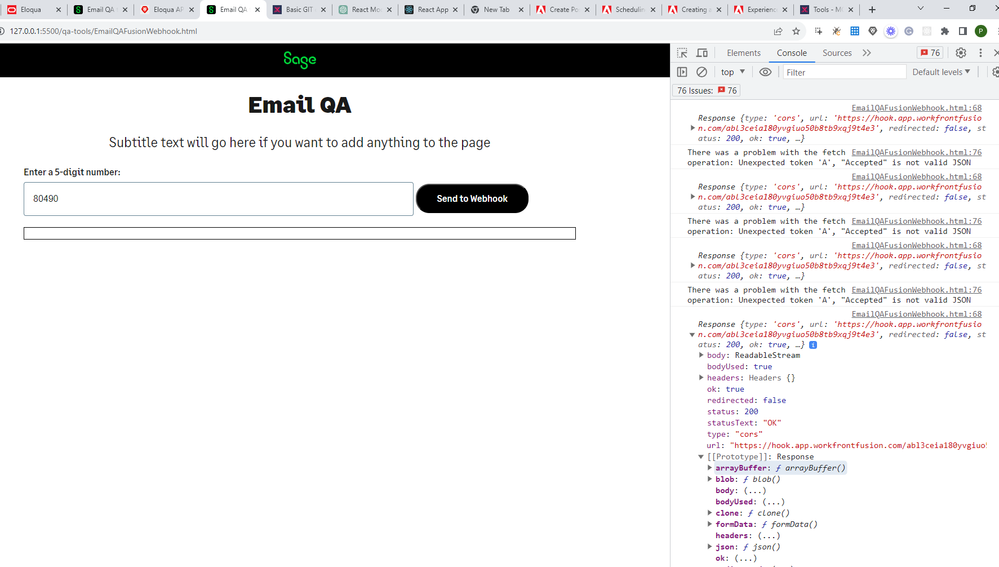Viewport: 999px width, 567px height.
Task: Open the green P profile avatar
Action: pos(981,31)
